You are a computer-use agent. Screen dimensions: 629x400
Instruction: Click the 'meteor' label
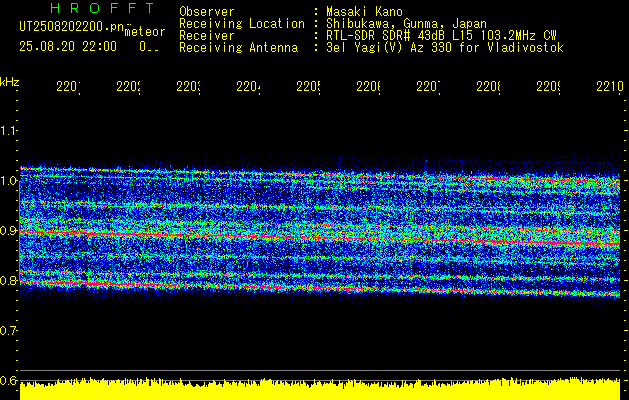coord(145,32)
